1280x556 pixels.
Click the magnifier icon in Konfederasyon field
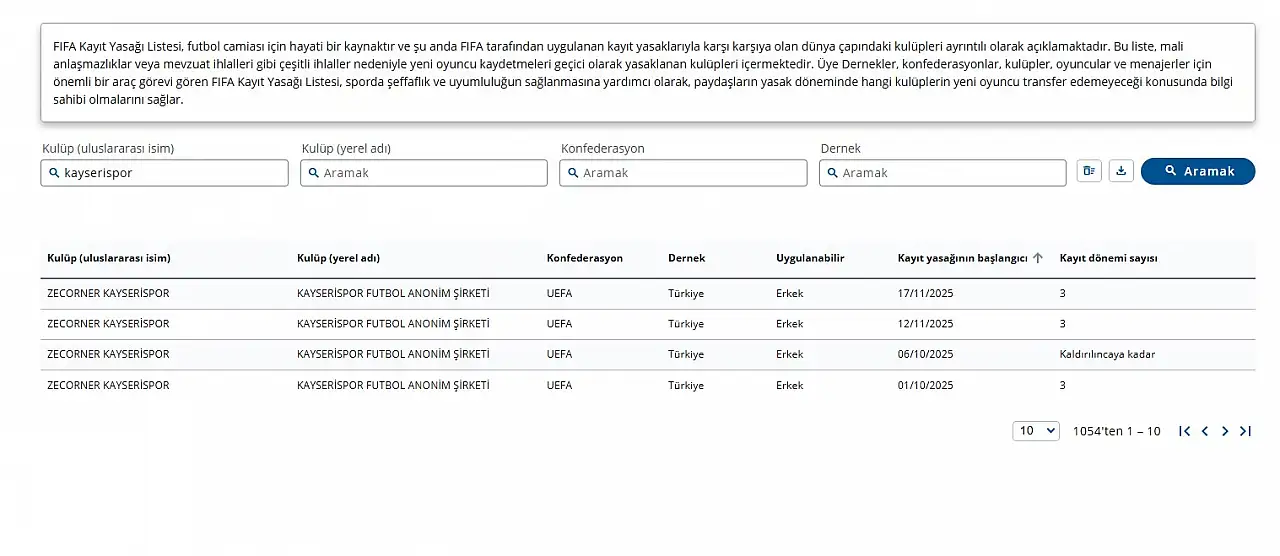point(573,173)
